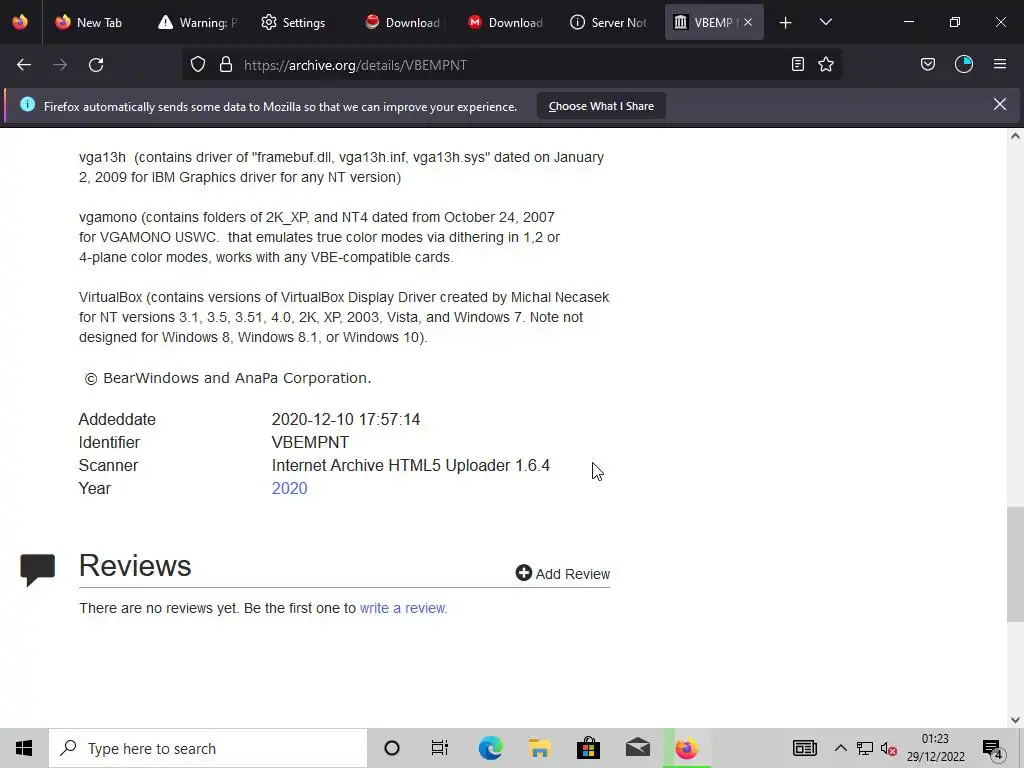Save page to Pocket
1024x768 pixels.
tap(928, 64)
